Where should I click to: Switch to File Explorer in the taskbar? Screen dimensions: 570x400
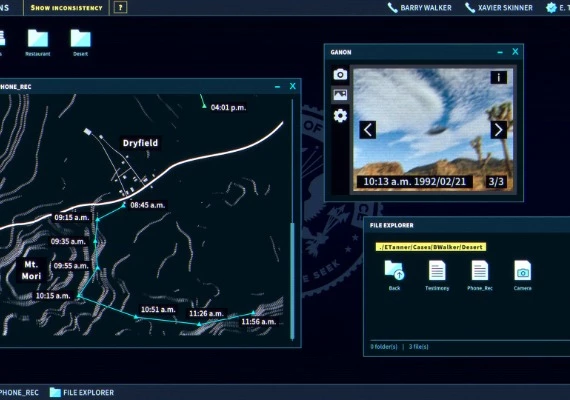pyautogui.click(x=82, y=393)
